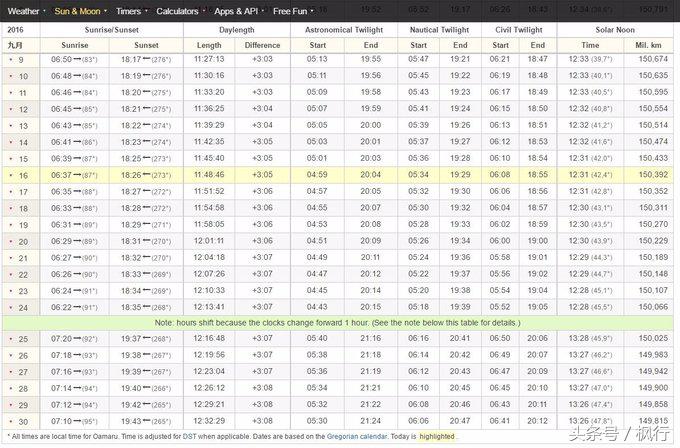The height and width of the screenshot is (448, 680).
Task: Click the sunrise direction arrow for day 9
Action: click(77, 59)
